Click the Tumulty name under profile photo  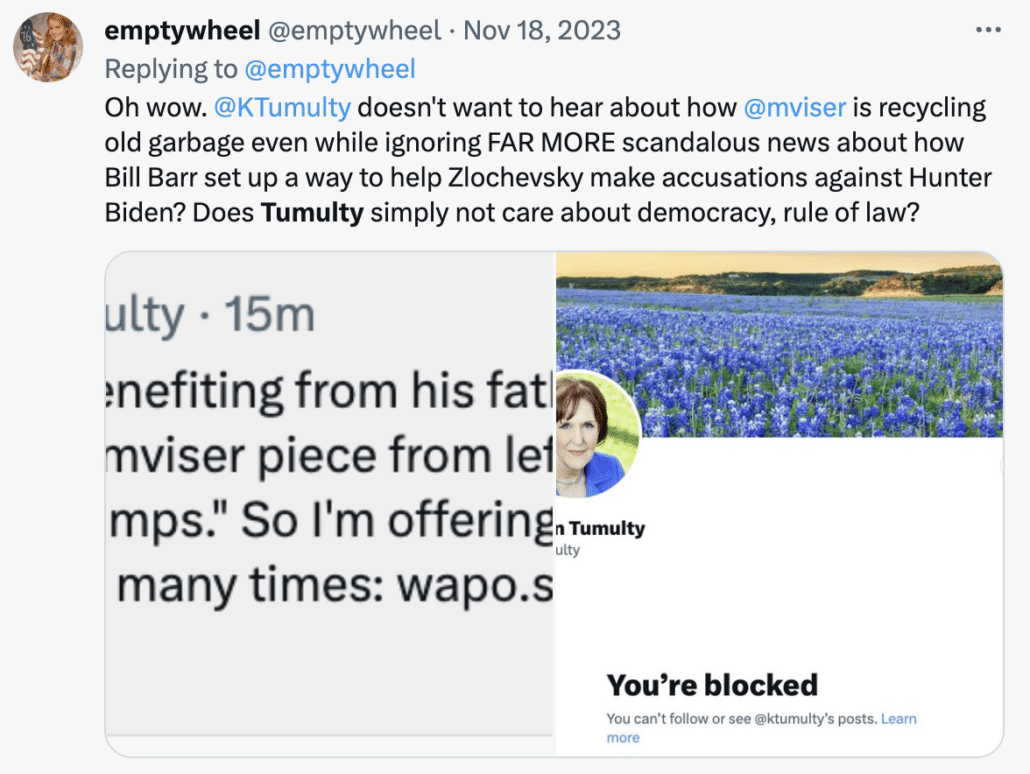pos(601,528)
